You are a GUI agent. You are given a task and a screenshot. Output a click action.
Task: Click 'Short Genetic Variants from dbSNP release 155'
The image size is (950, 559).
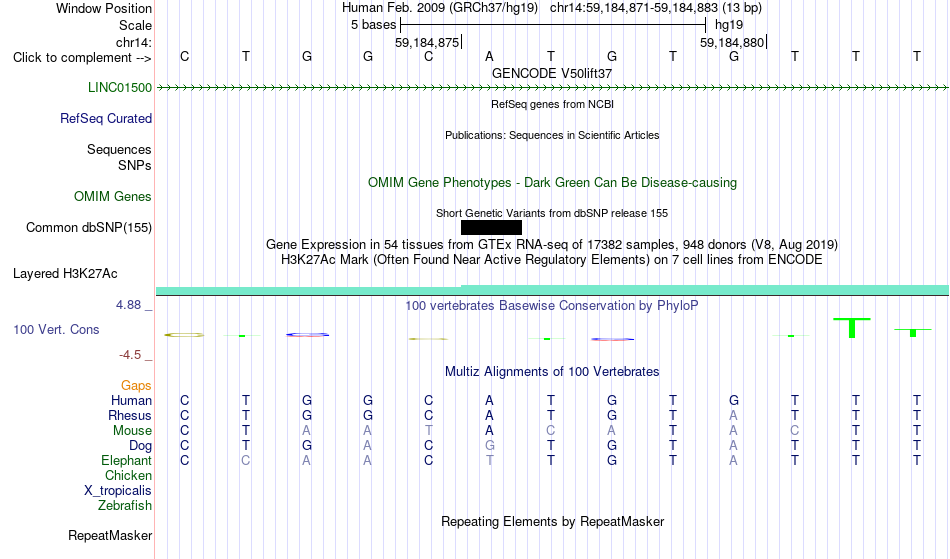point(552,213)
